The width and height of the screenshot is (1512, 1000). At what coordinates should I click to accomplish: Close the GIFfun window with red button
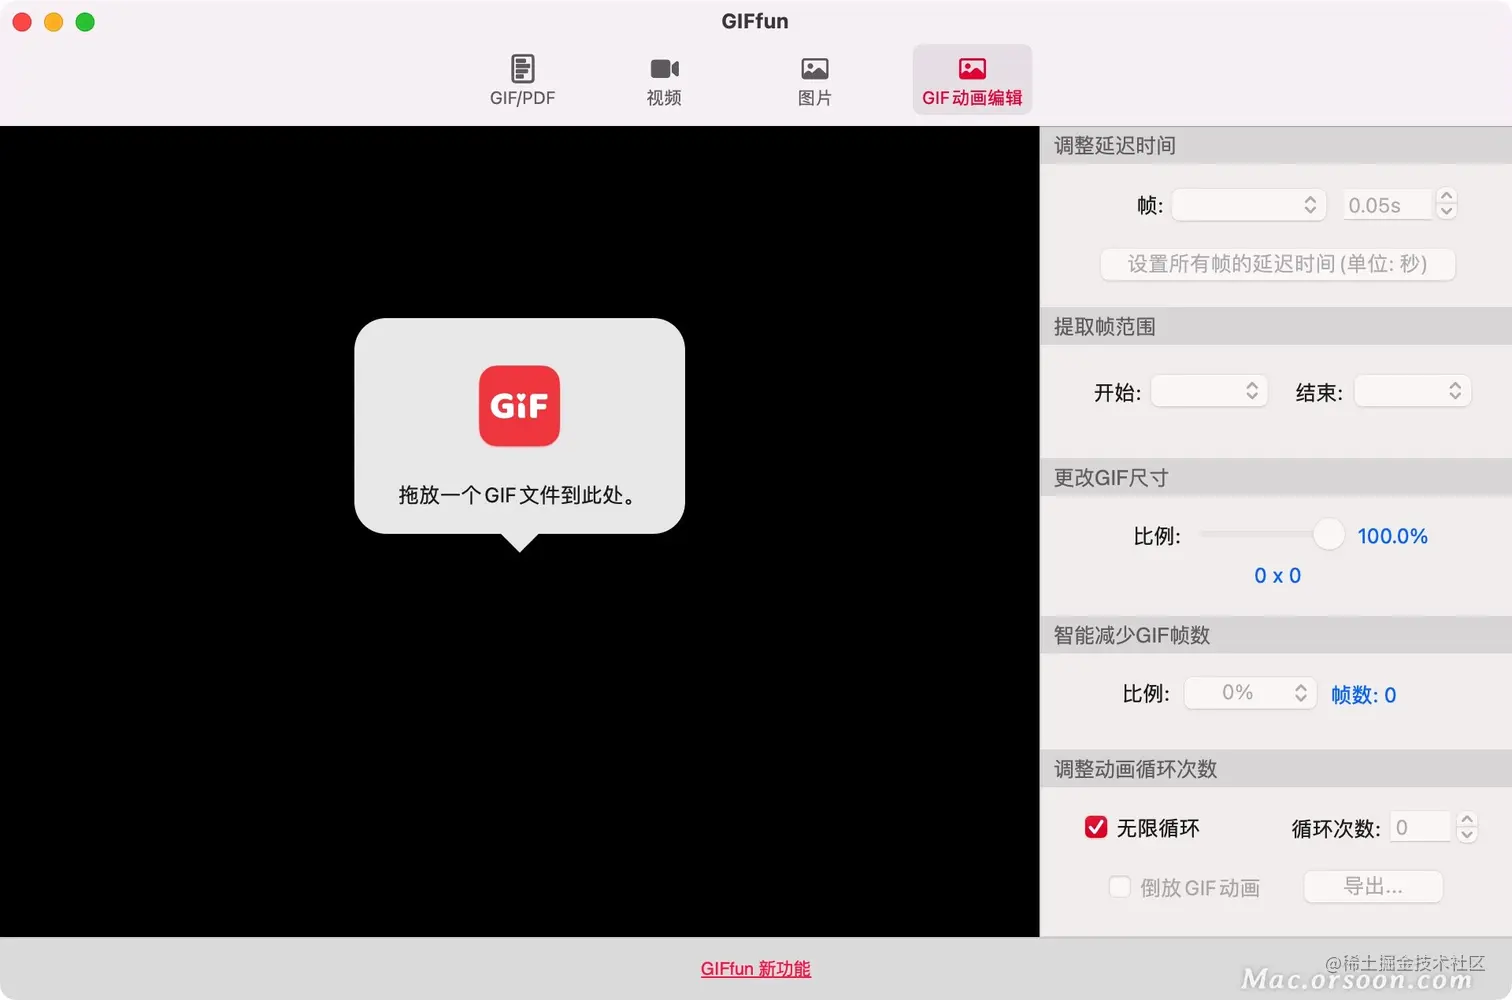22,22
